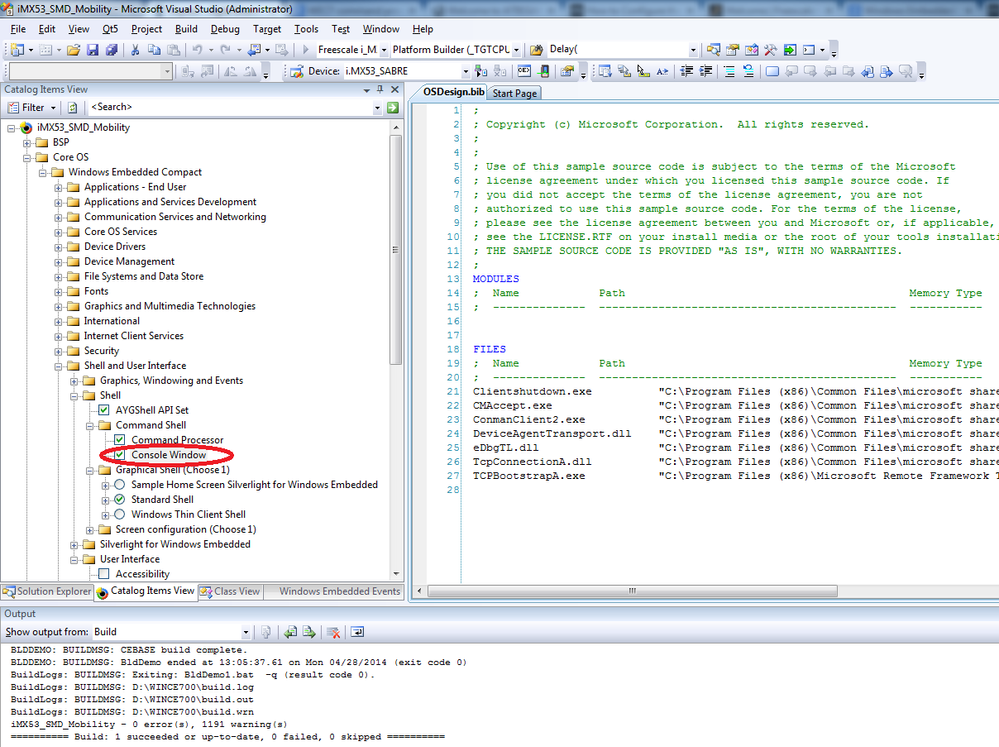Switch to the Start Page tab
This screenshot has width=999, height=747.
point(514,93)
